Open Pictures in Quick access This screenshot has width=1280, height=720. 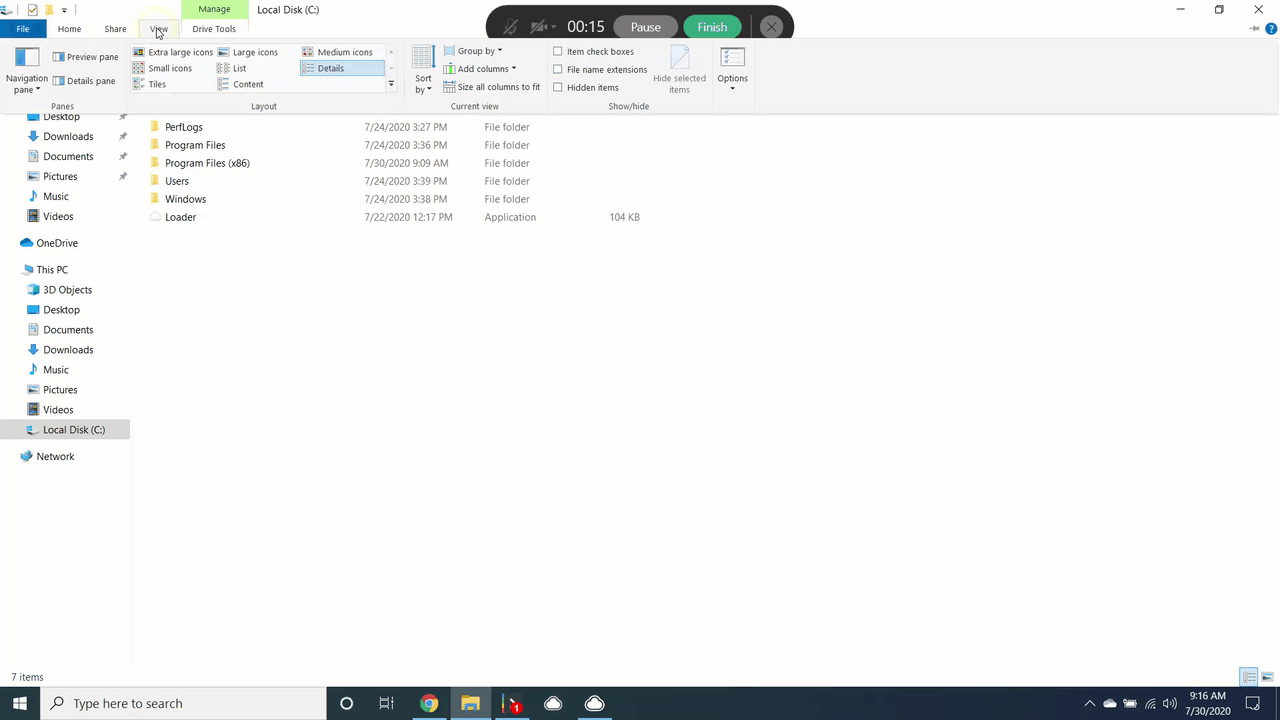[x=60, y=176]
